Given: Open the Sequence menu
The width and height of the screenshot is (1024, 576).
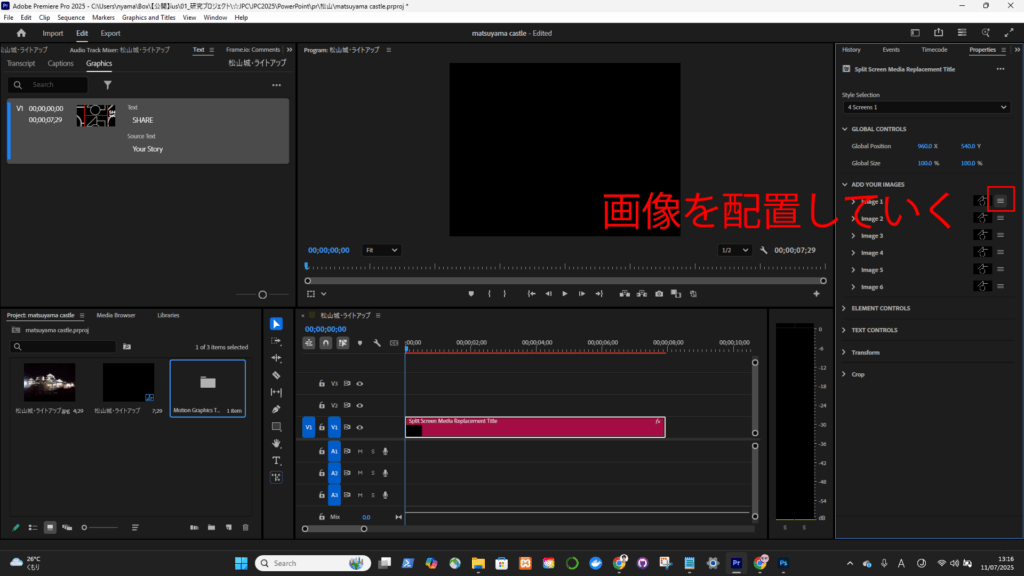Looking at the screenshot, I should (71, 17).
